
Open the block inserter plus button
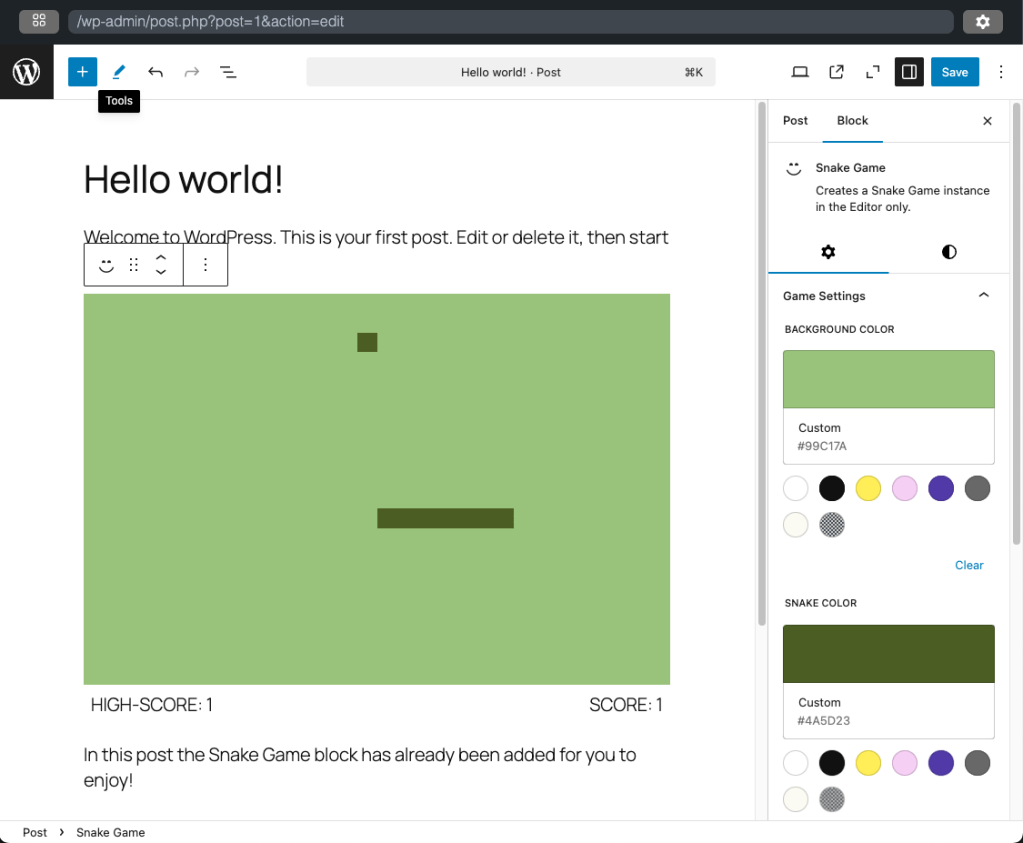point(82,72)
